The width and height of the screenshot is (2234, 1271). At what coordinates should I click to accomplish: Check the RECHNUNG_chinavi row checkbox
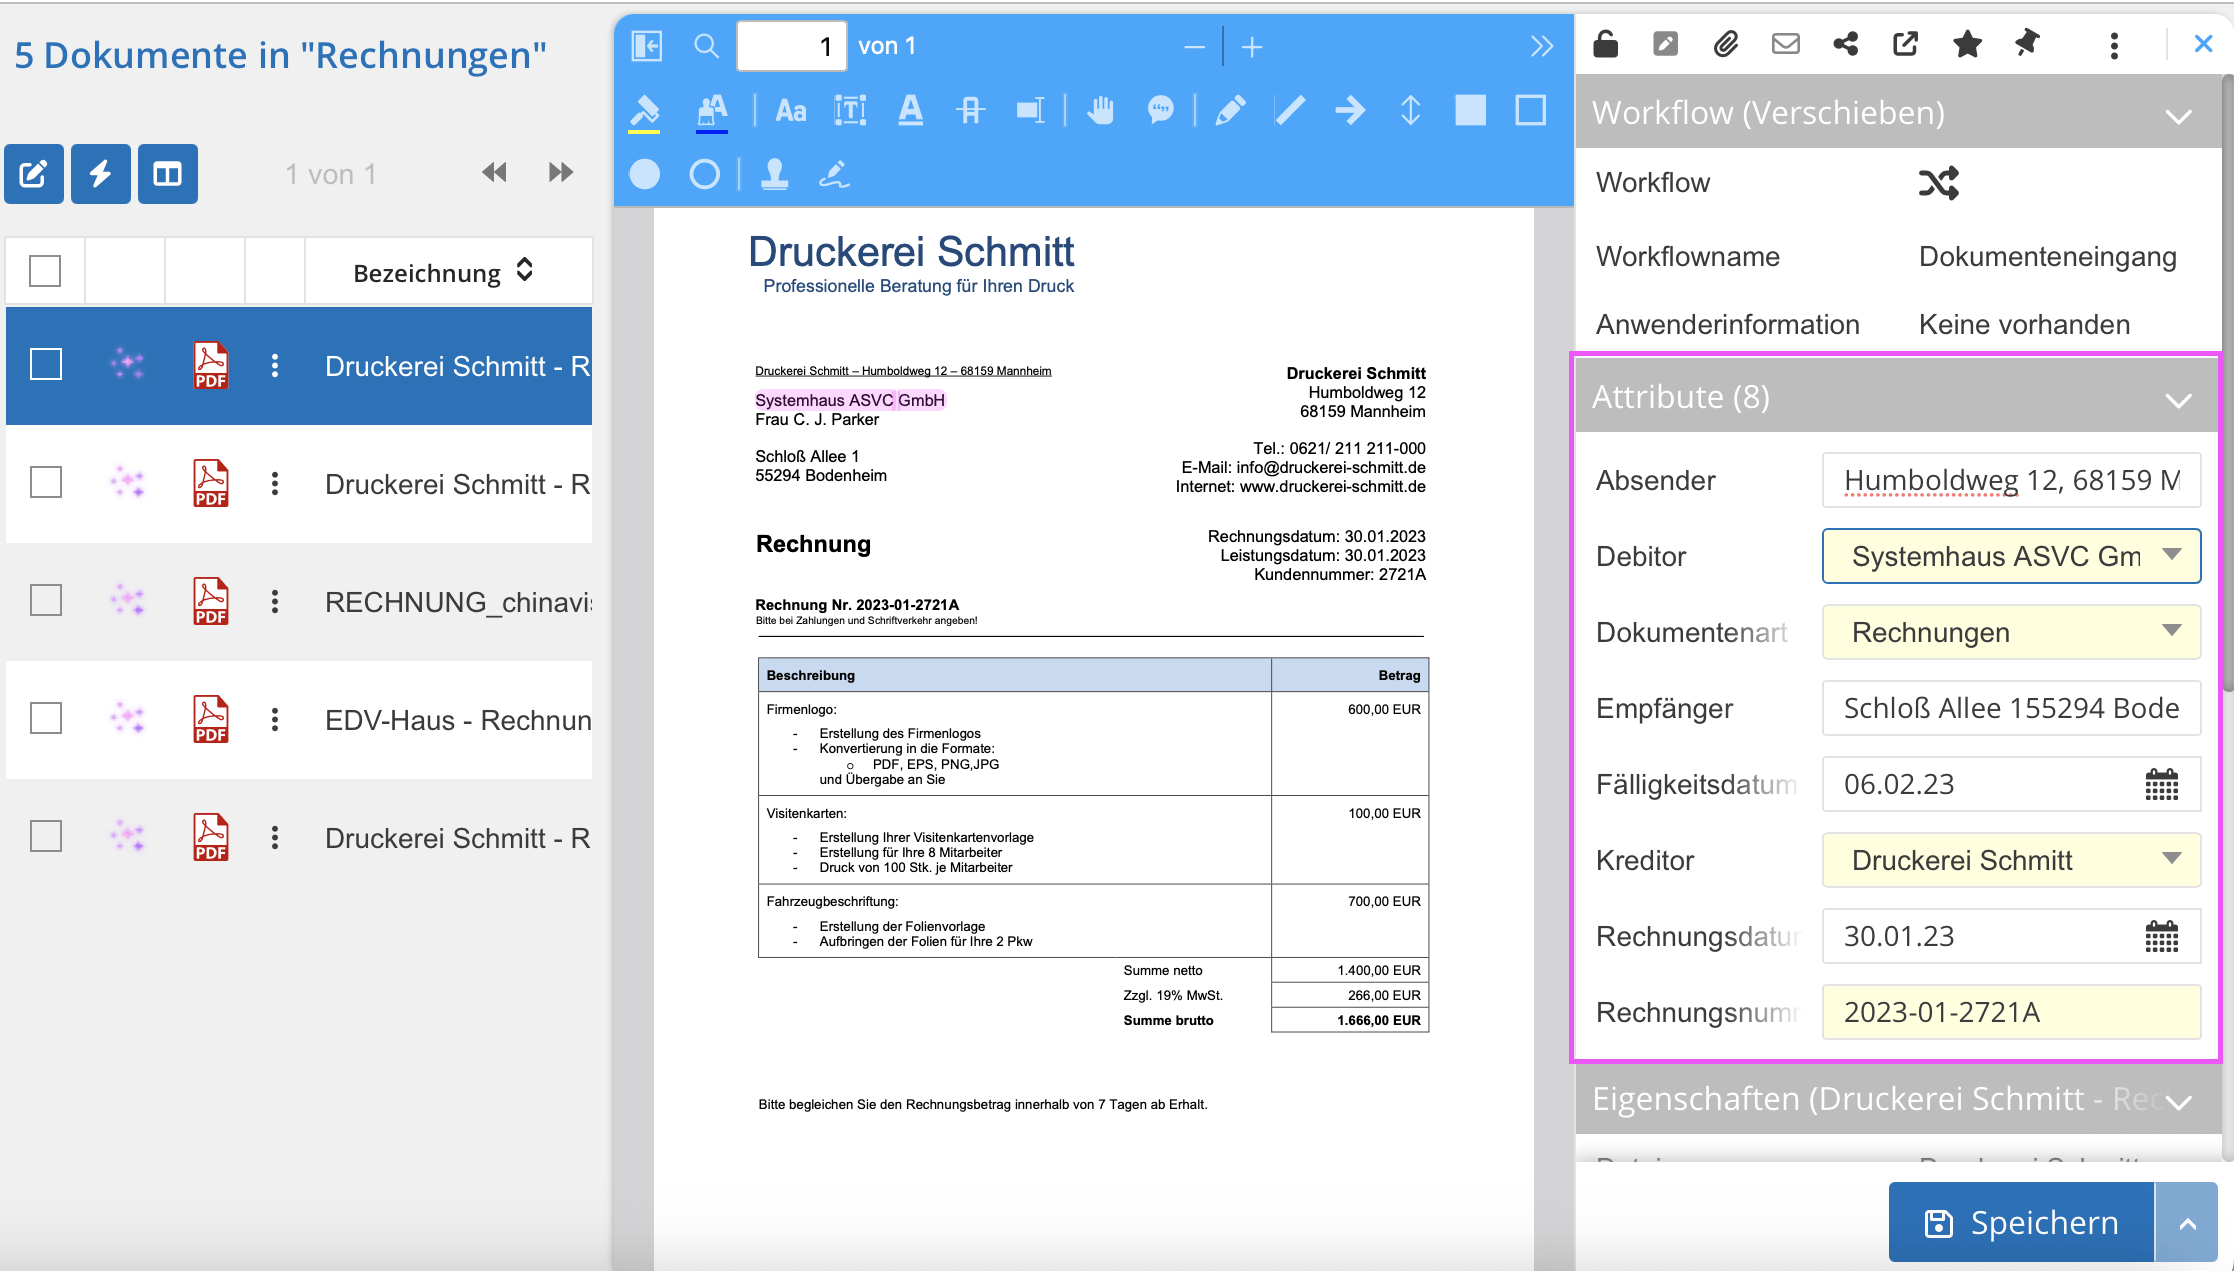click(46, 601)
